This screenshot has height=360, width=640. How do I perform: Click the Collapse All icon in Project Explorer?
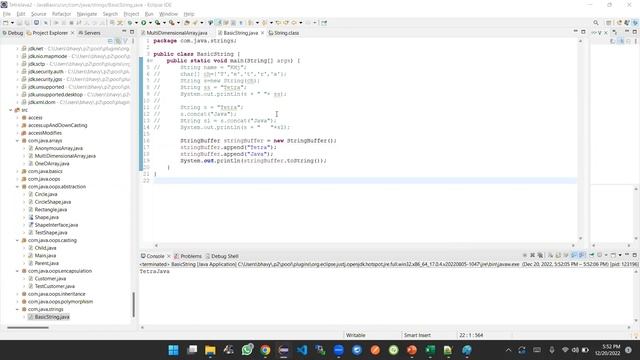point(110,41)
